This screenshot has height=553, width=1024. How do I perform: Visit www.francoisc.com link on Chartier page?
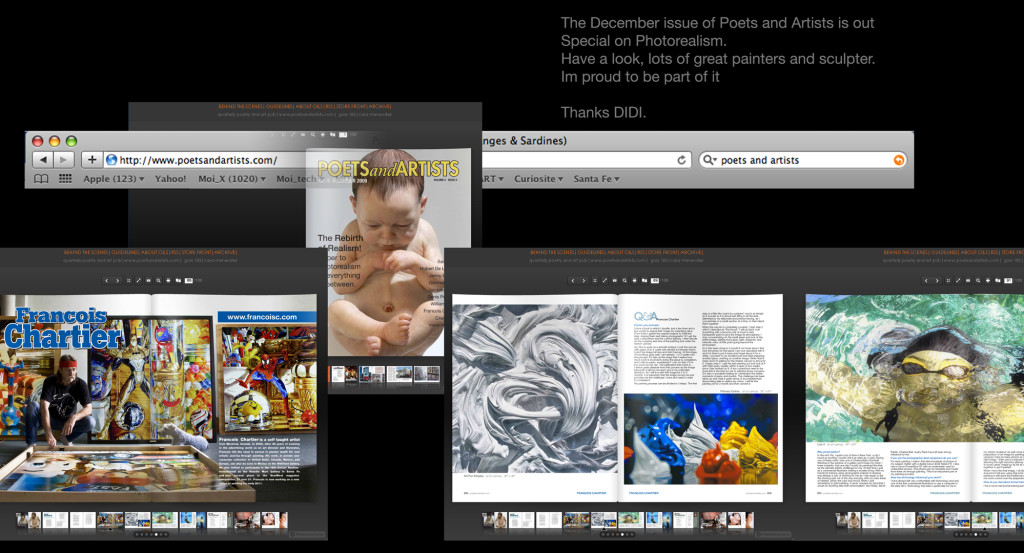point(262,317)
